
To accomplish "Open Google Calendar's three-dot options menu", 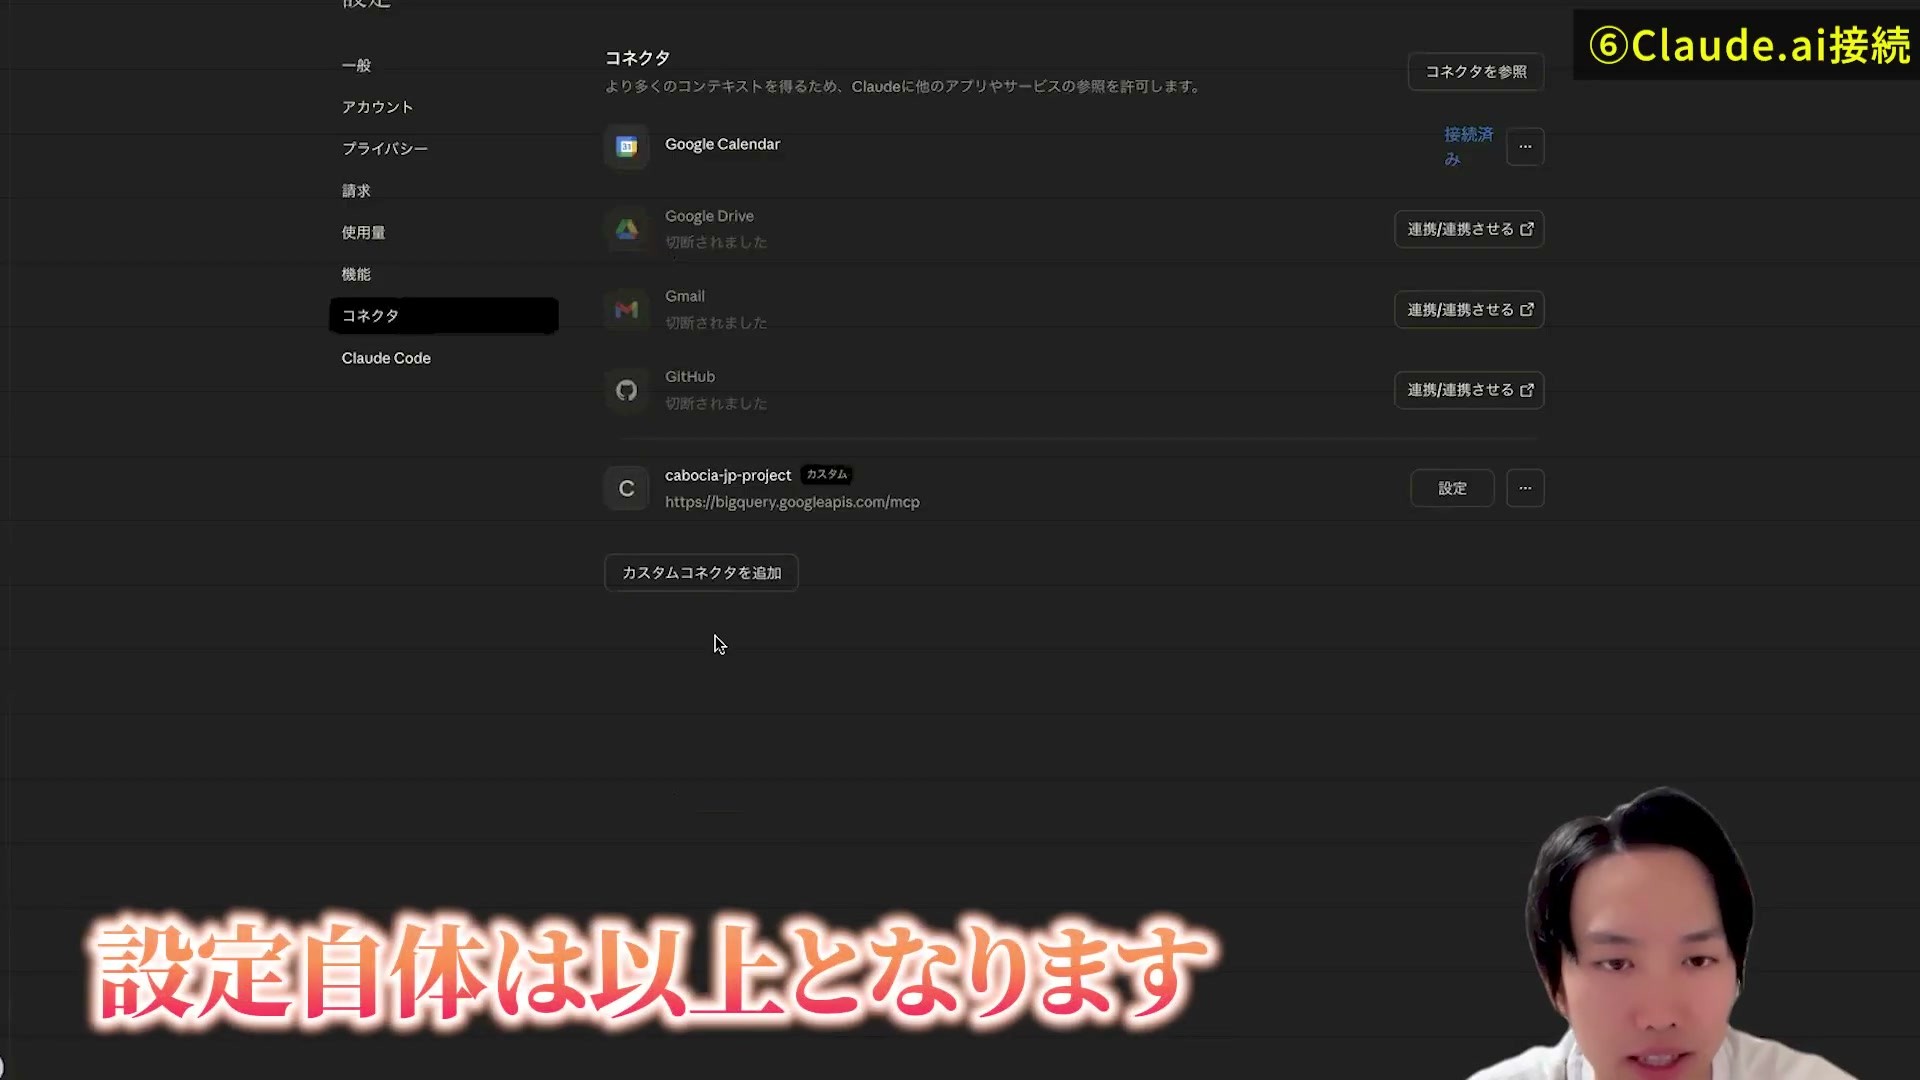I will [x=1525, y=147].
